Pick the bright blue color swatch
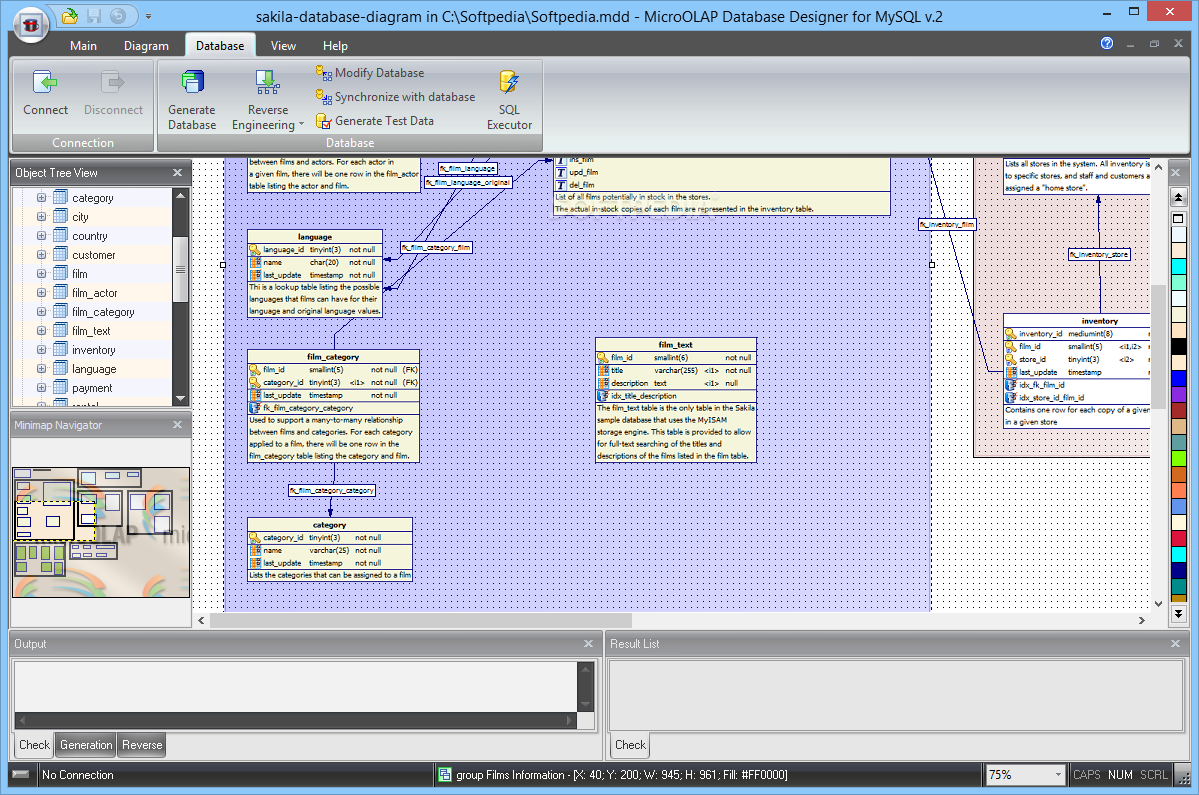Viewport: 1199px width, 795px height. (x=1178, y=378)
